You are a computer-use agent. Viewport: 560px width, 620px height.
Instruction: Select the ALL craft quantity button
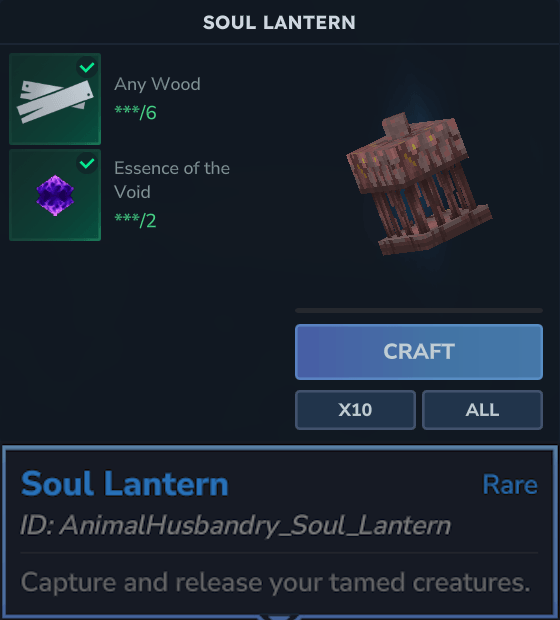(x=482, y=410)
